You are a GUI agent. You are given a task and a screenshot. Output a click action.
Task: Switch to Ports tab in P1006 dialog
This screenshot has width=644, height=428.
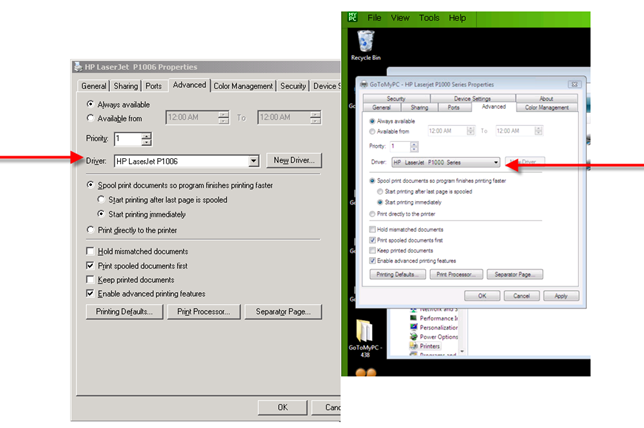[x=154, y=86]
